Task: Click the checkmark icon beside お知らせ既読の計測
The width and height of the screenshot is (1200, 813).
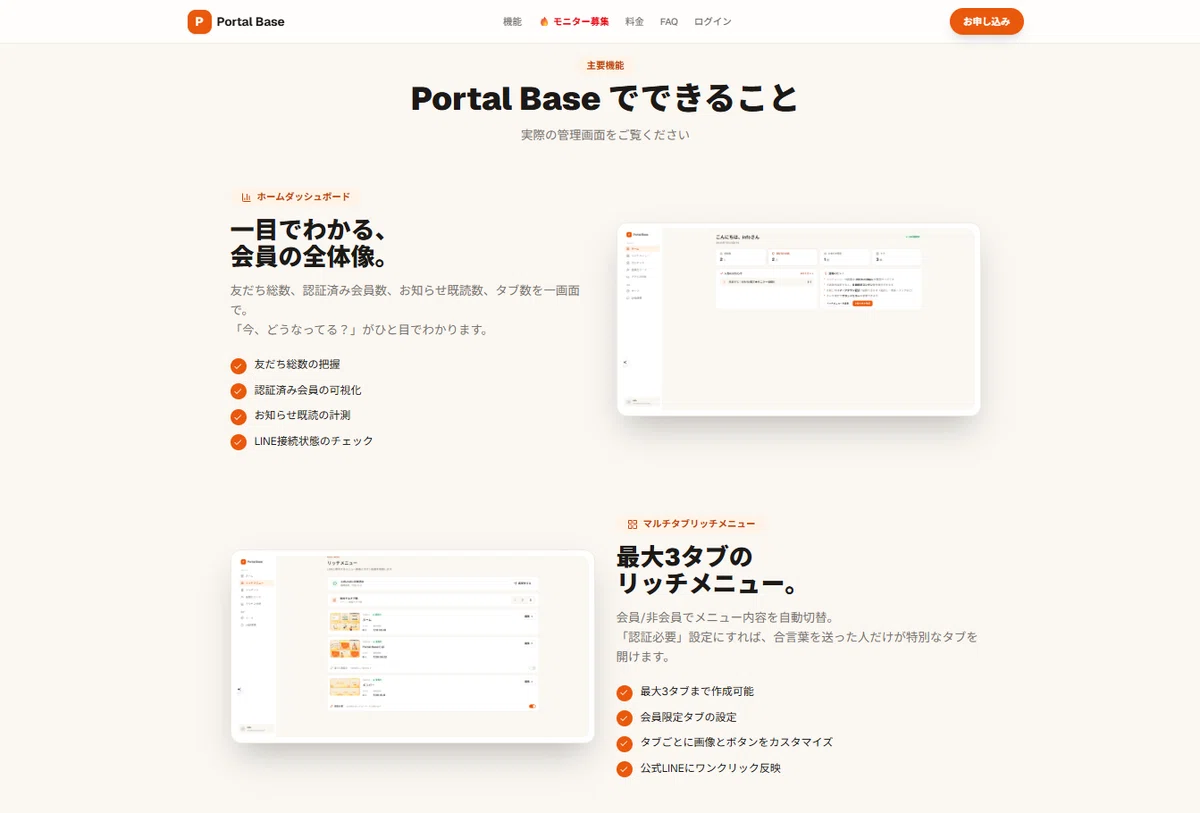Action: click(238, 416)
